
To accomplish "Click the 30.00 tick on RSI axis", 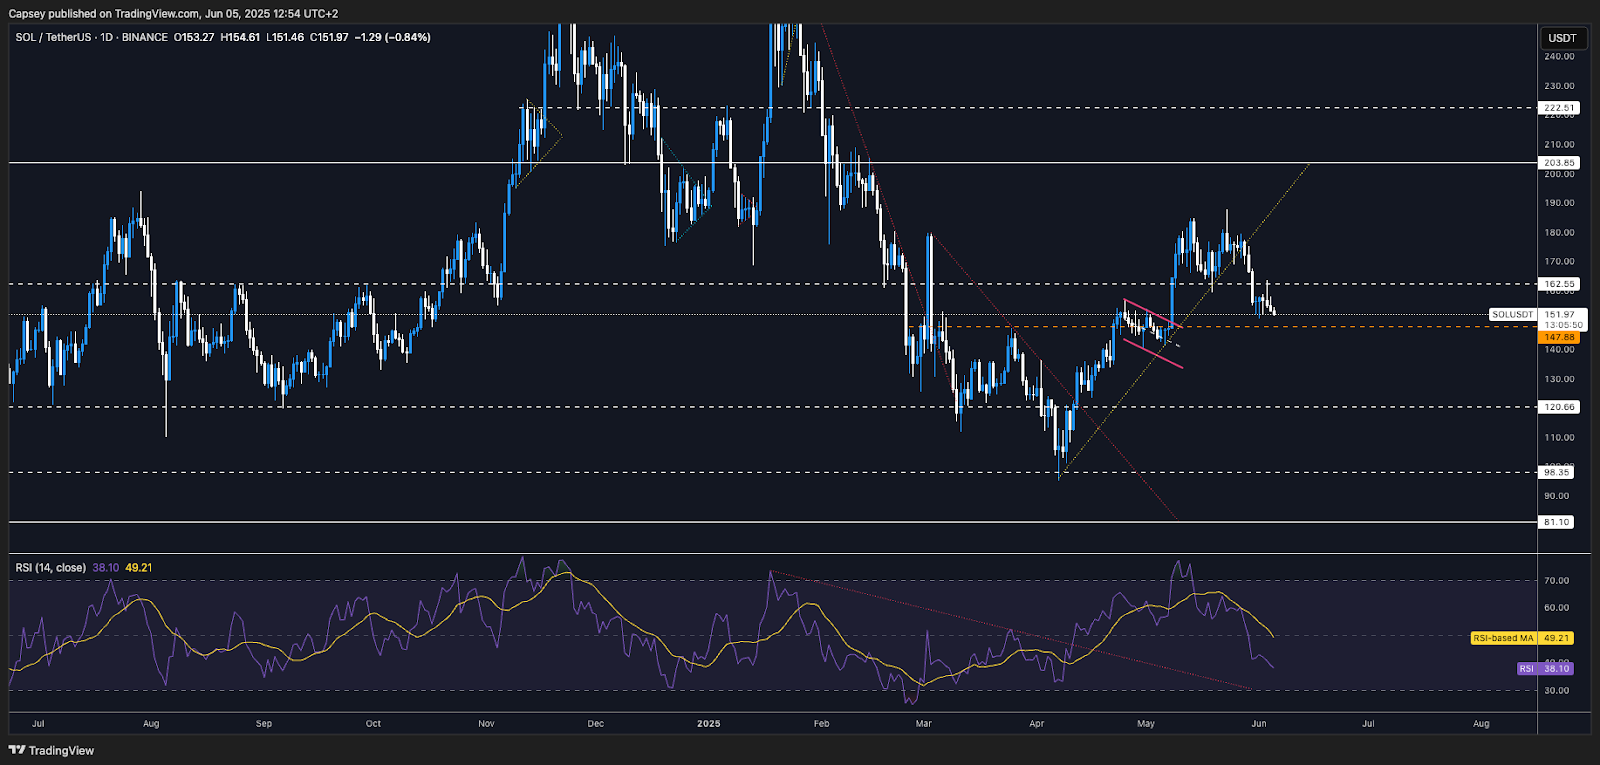I will coord(1556,691).
